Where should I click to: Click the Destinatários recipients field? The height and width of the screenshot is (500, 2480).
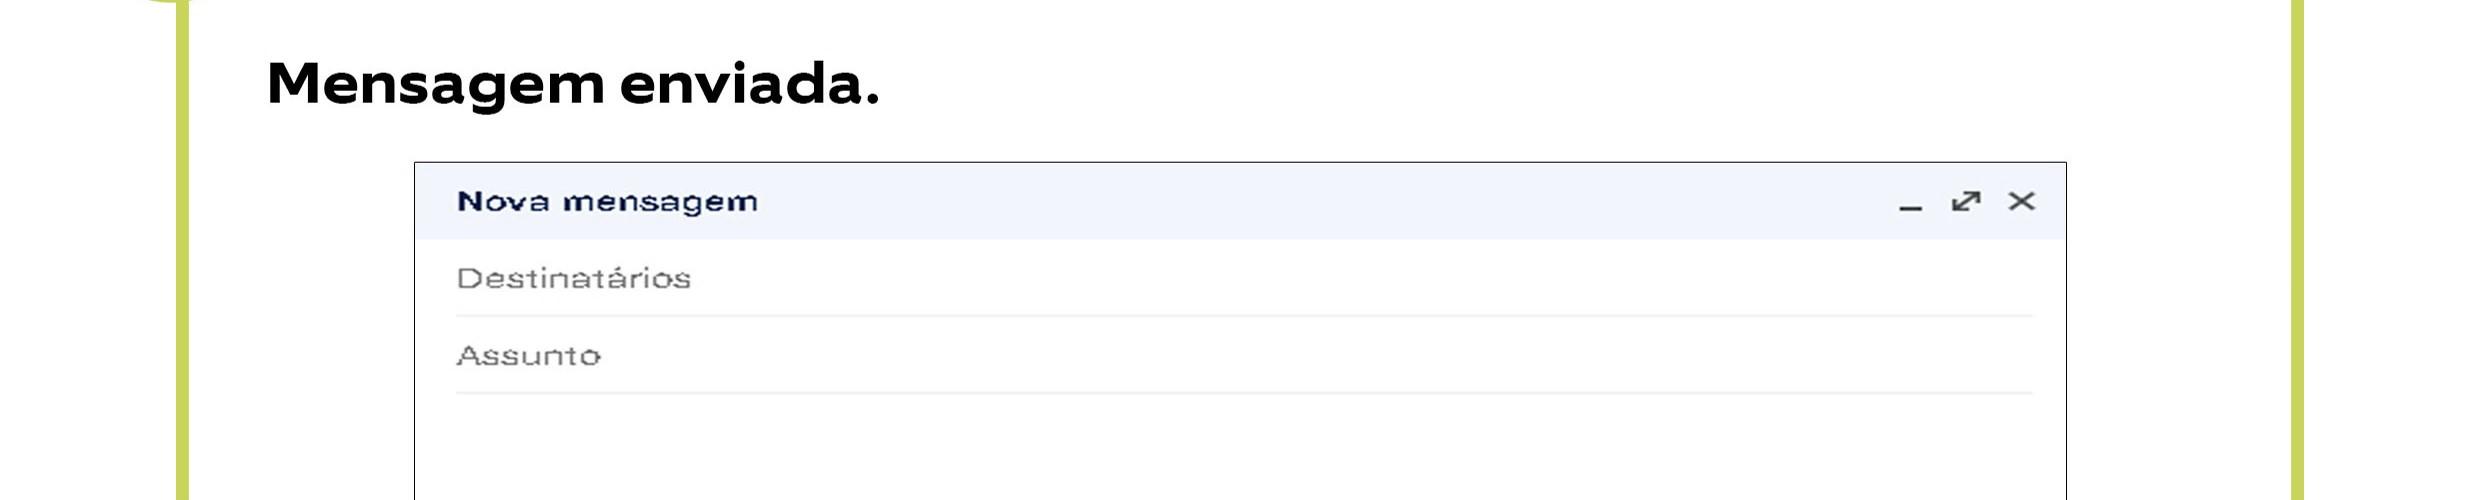coord(1240,278)
